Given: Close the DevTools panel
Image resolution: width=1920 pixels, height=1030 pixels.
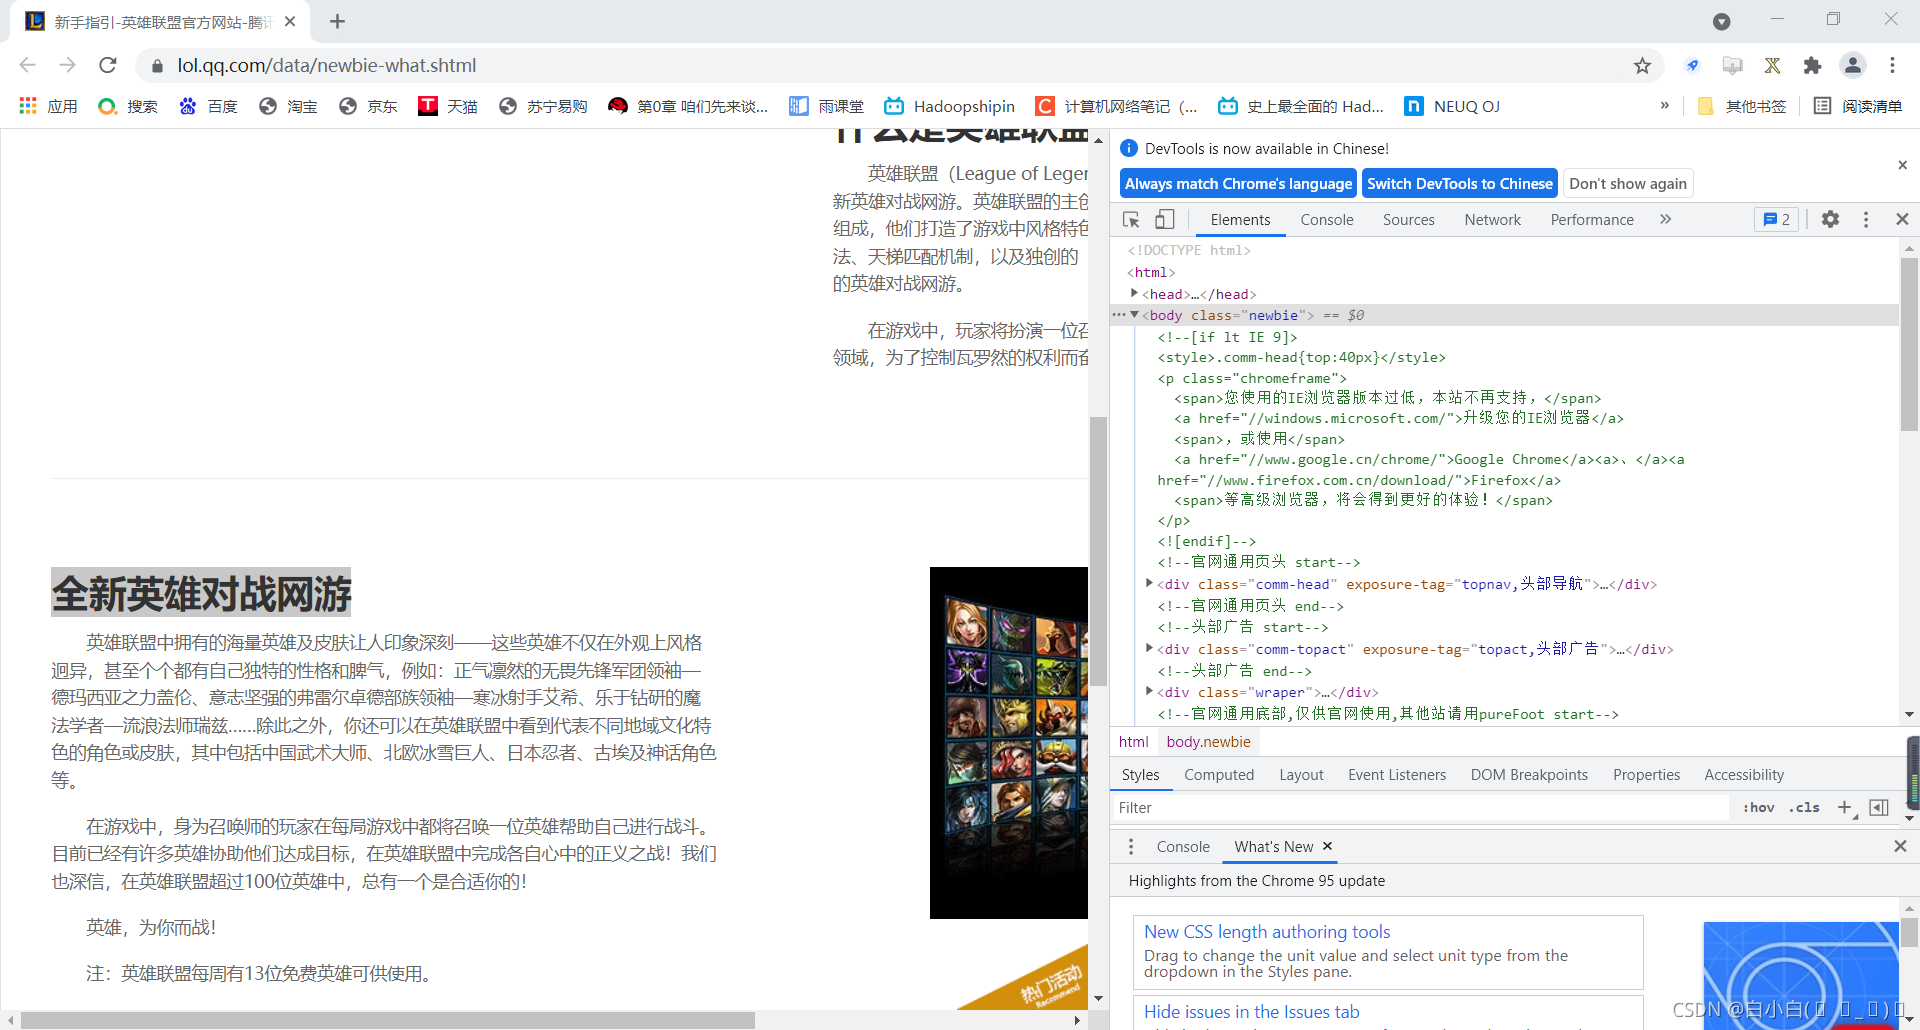Looking at the screenshot, I should 1902,219.
